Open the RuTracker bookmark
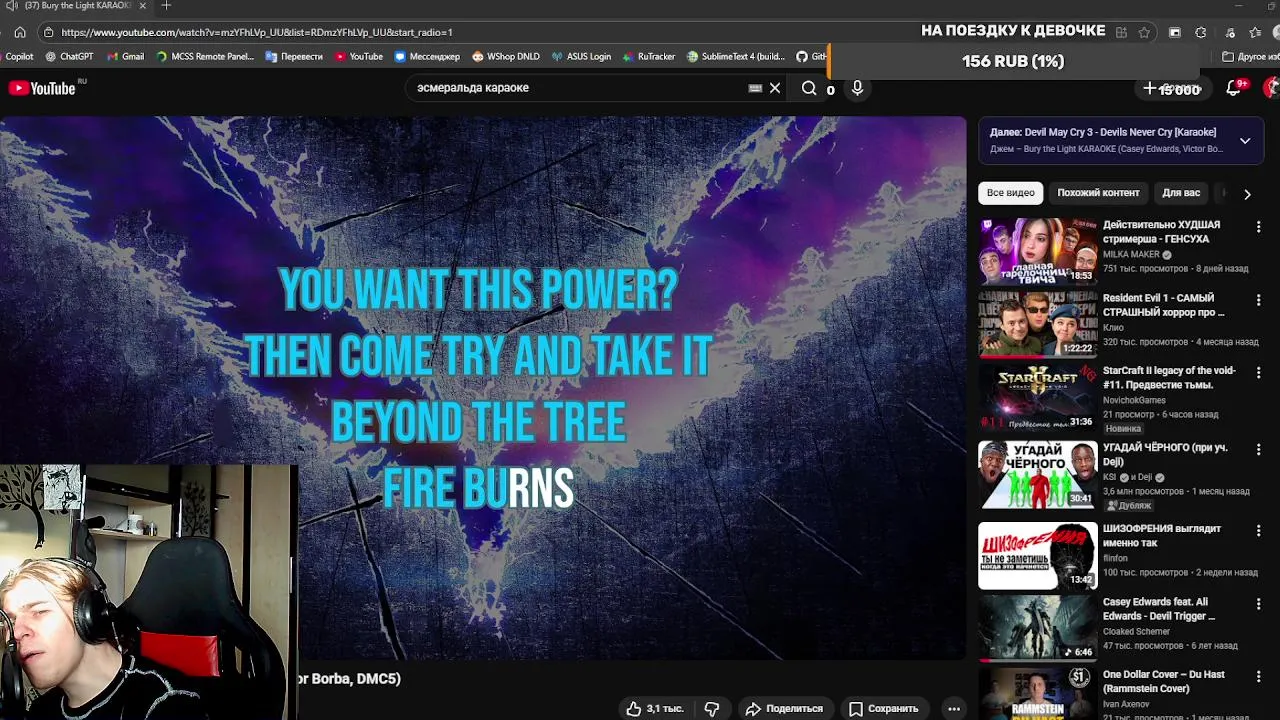1280x720 pixels. (649, 57)
